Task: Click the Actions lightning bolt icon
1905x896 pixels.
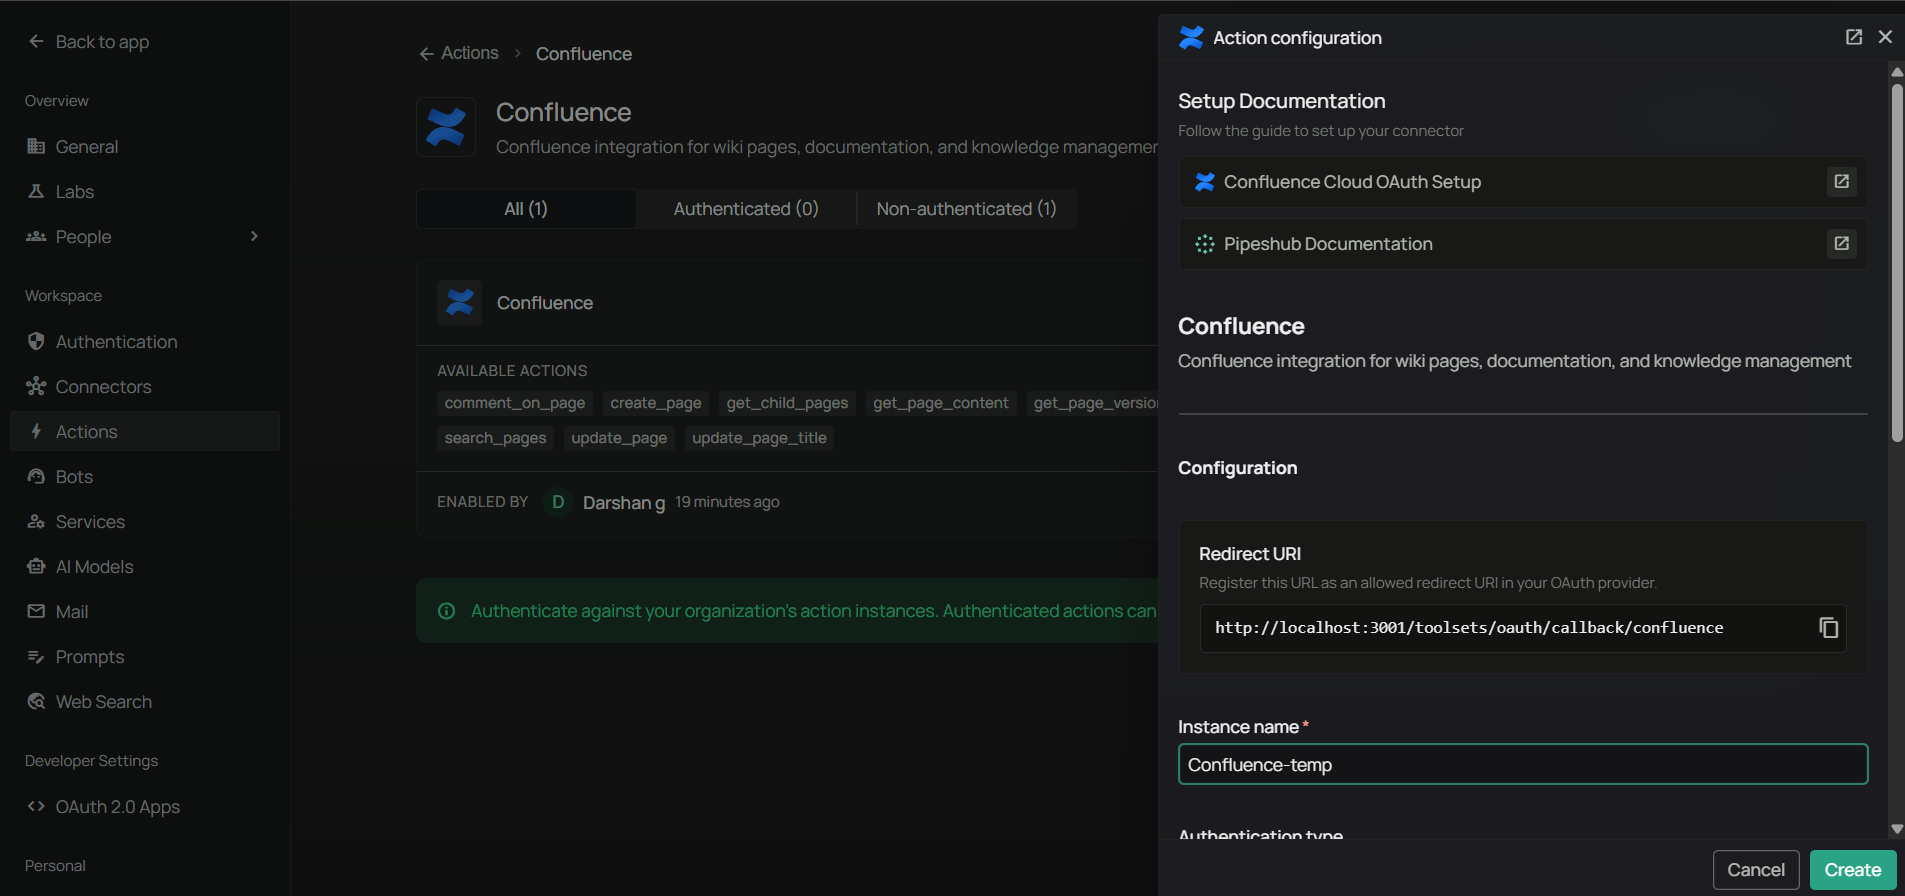Action: coord(36,431)
